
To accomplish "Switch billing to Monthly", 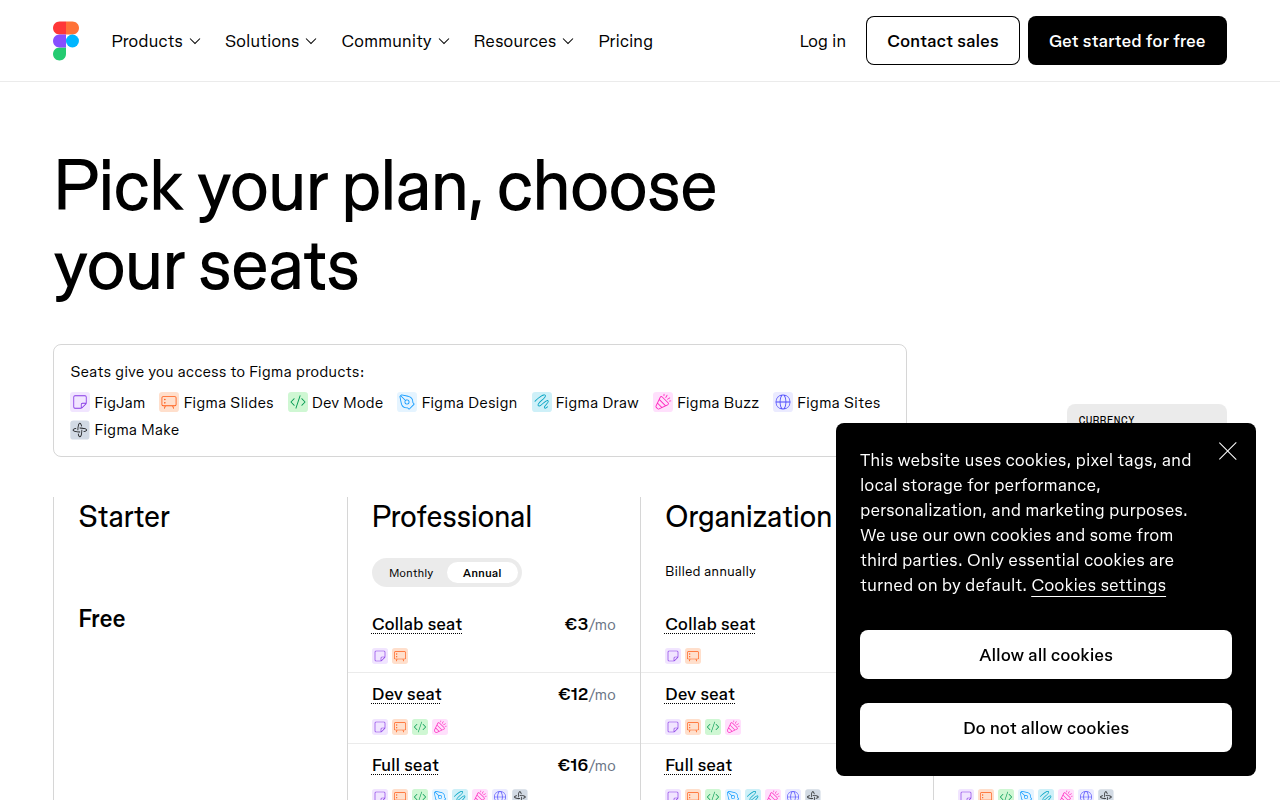I will click(x=411, y=573).
